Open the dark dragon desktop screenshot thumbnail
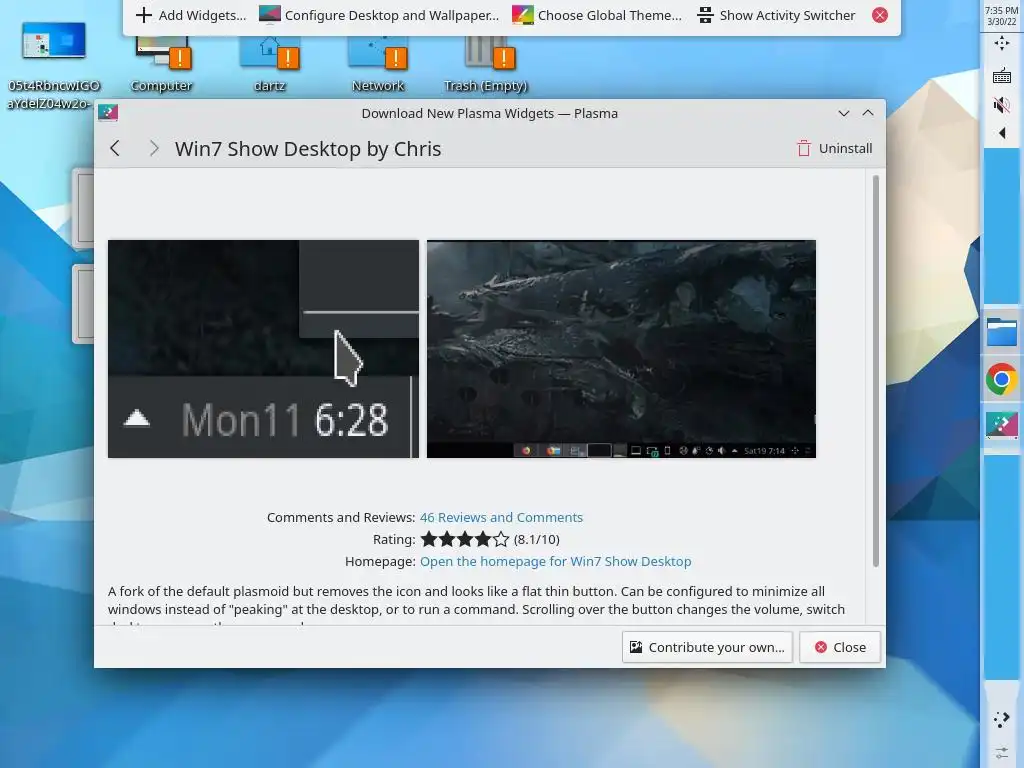Image resolution: width=1024 pixels, height=768 pixels. point(621,349)
